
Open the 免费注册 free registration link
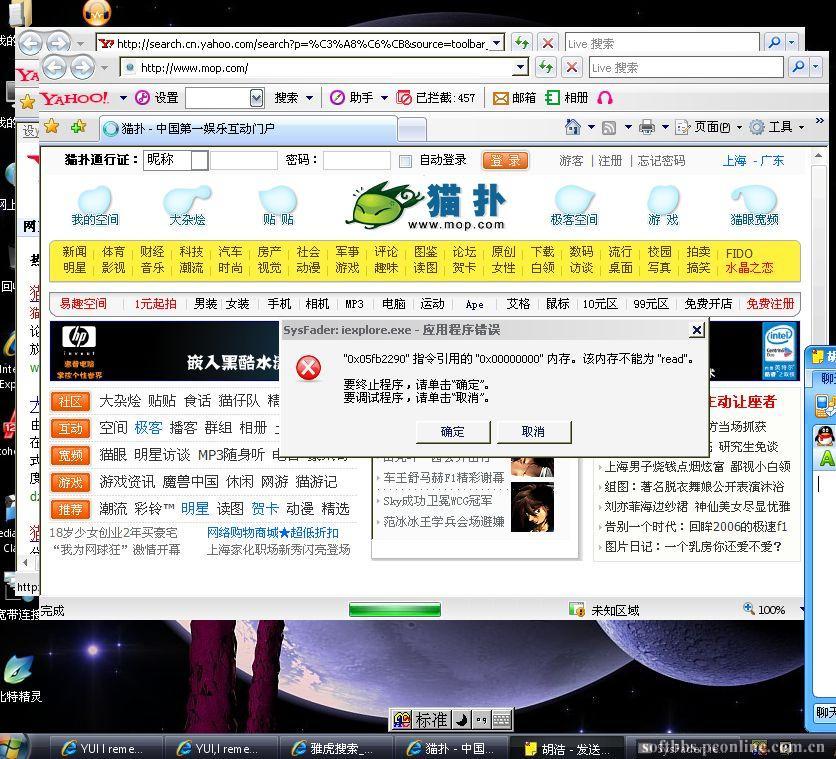click(770, 304)
